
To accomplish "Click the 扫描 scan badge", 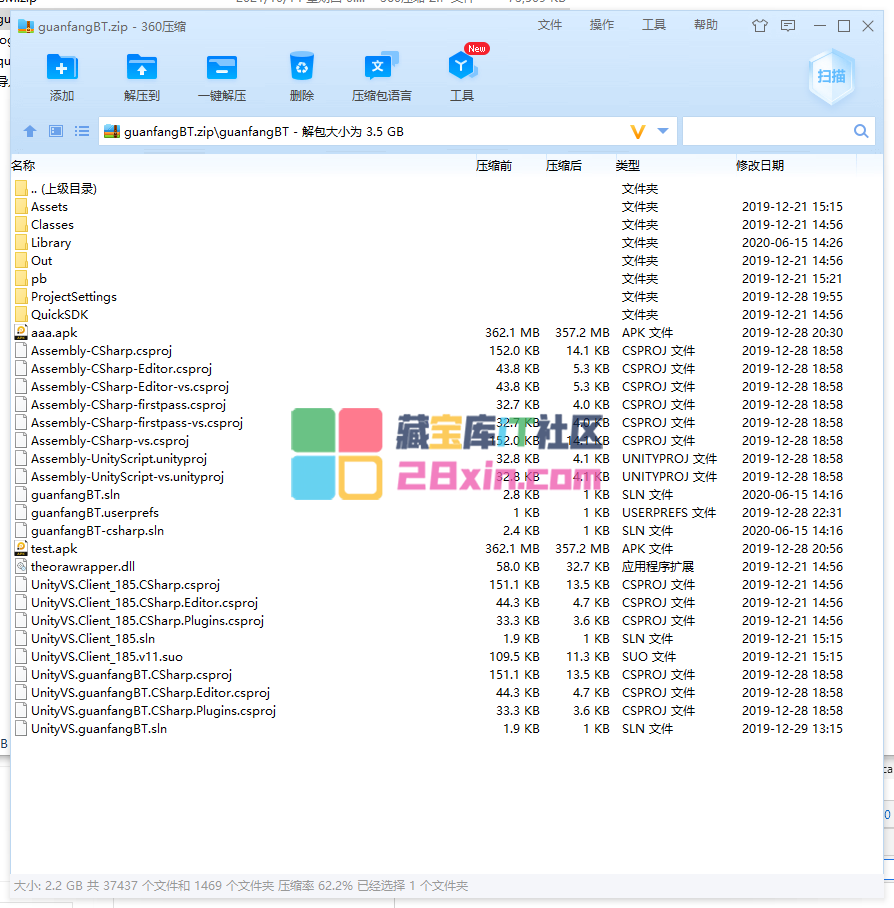I will pyautogui.click(x=831, y=76).
